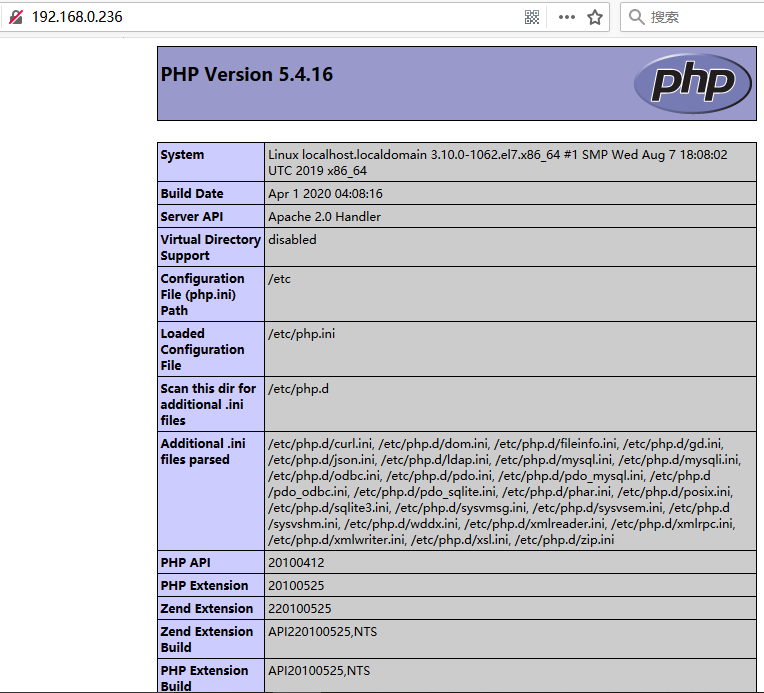Select the PHP Extension label

[204, 585]
